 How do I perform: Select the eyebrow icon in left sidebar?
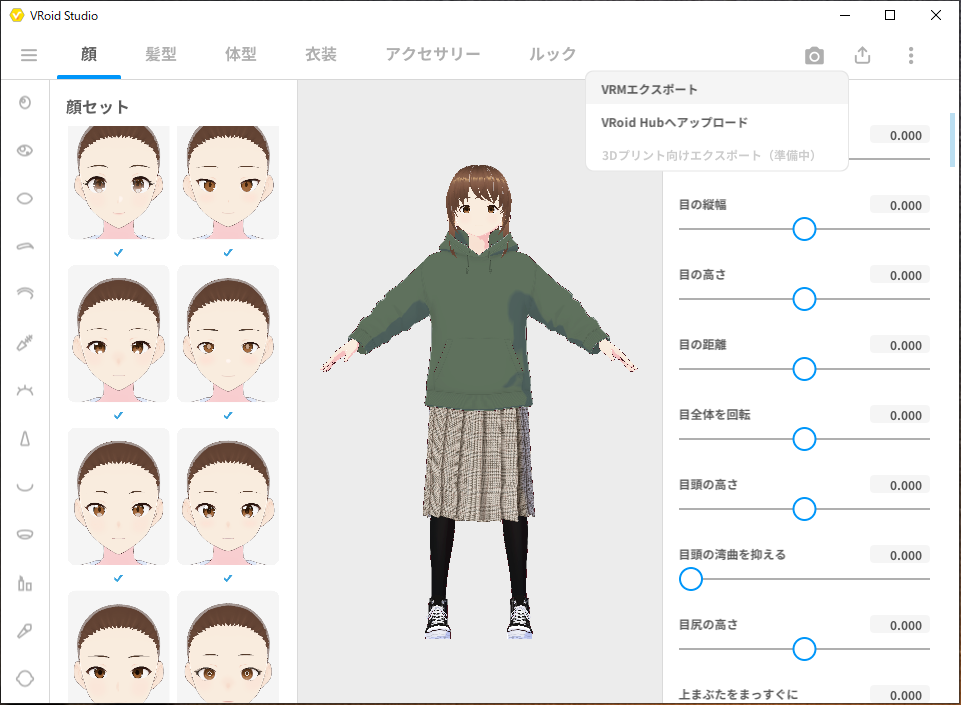(x=25, y=245)
